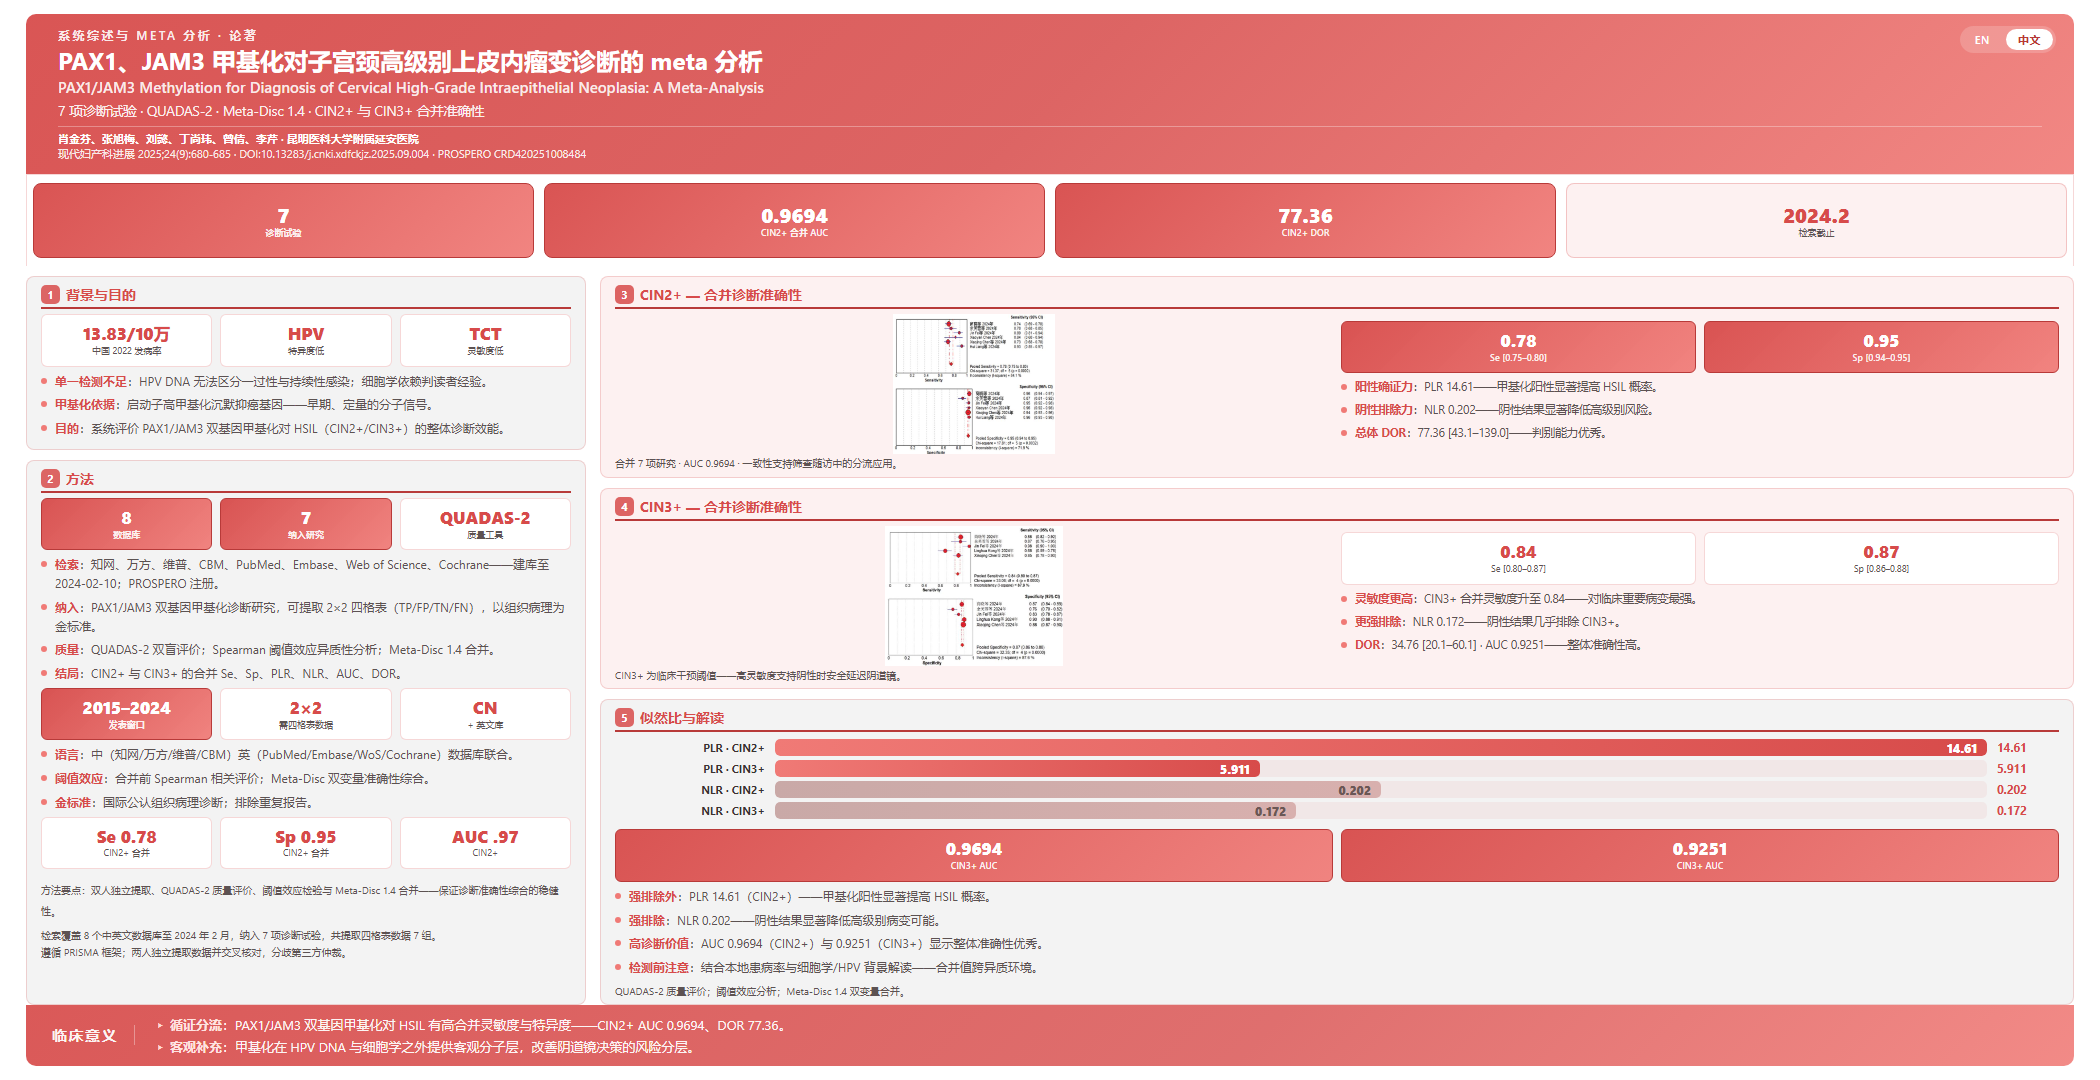Click the '2×2 需四格表数据' card
This screenshot has width=2100, height=1080.
306,715
